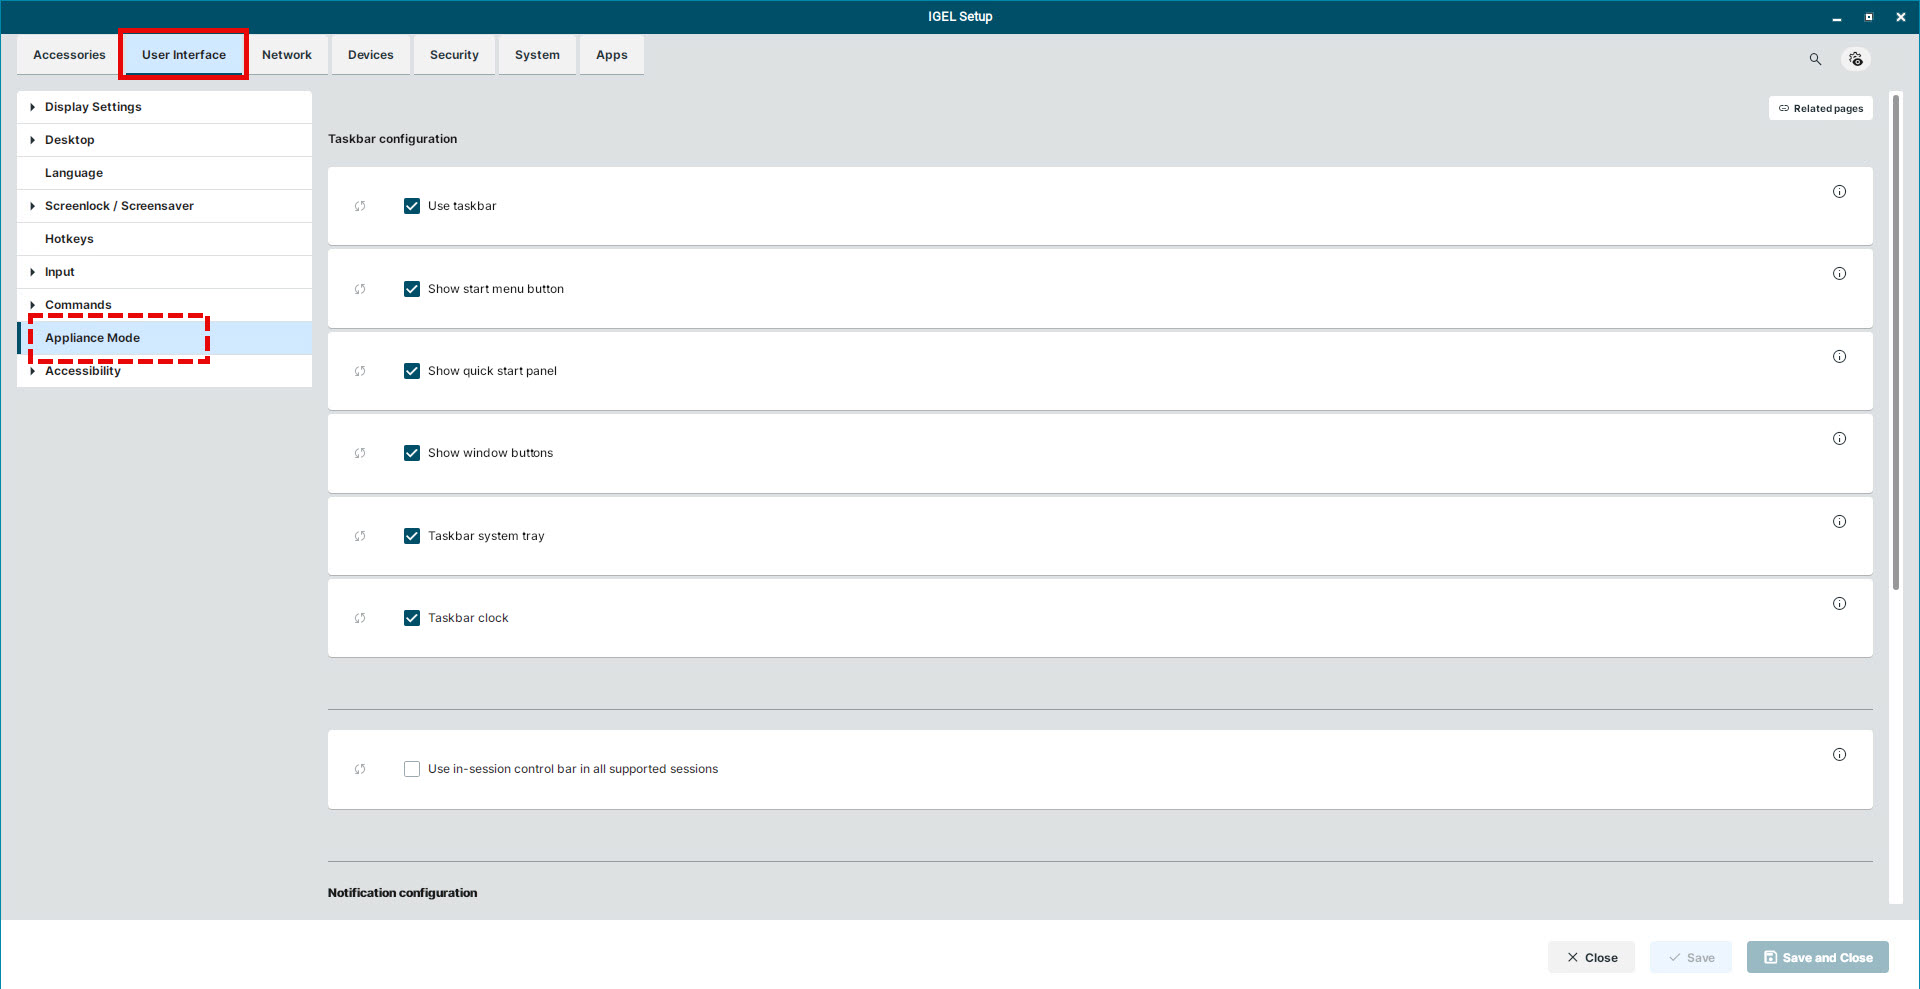Click info icon for Show quick start panel
Screen dimensions: 1920x989
click(x=1839, y=357)
